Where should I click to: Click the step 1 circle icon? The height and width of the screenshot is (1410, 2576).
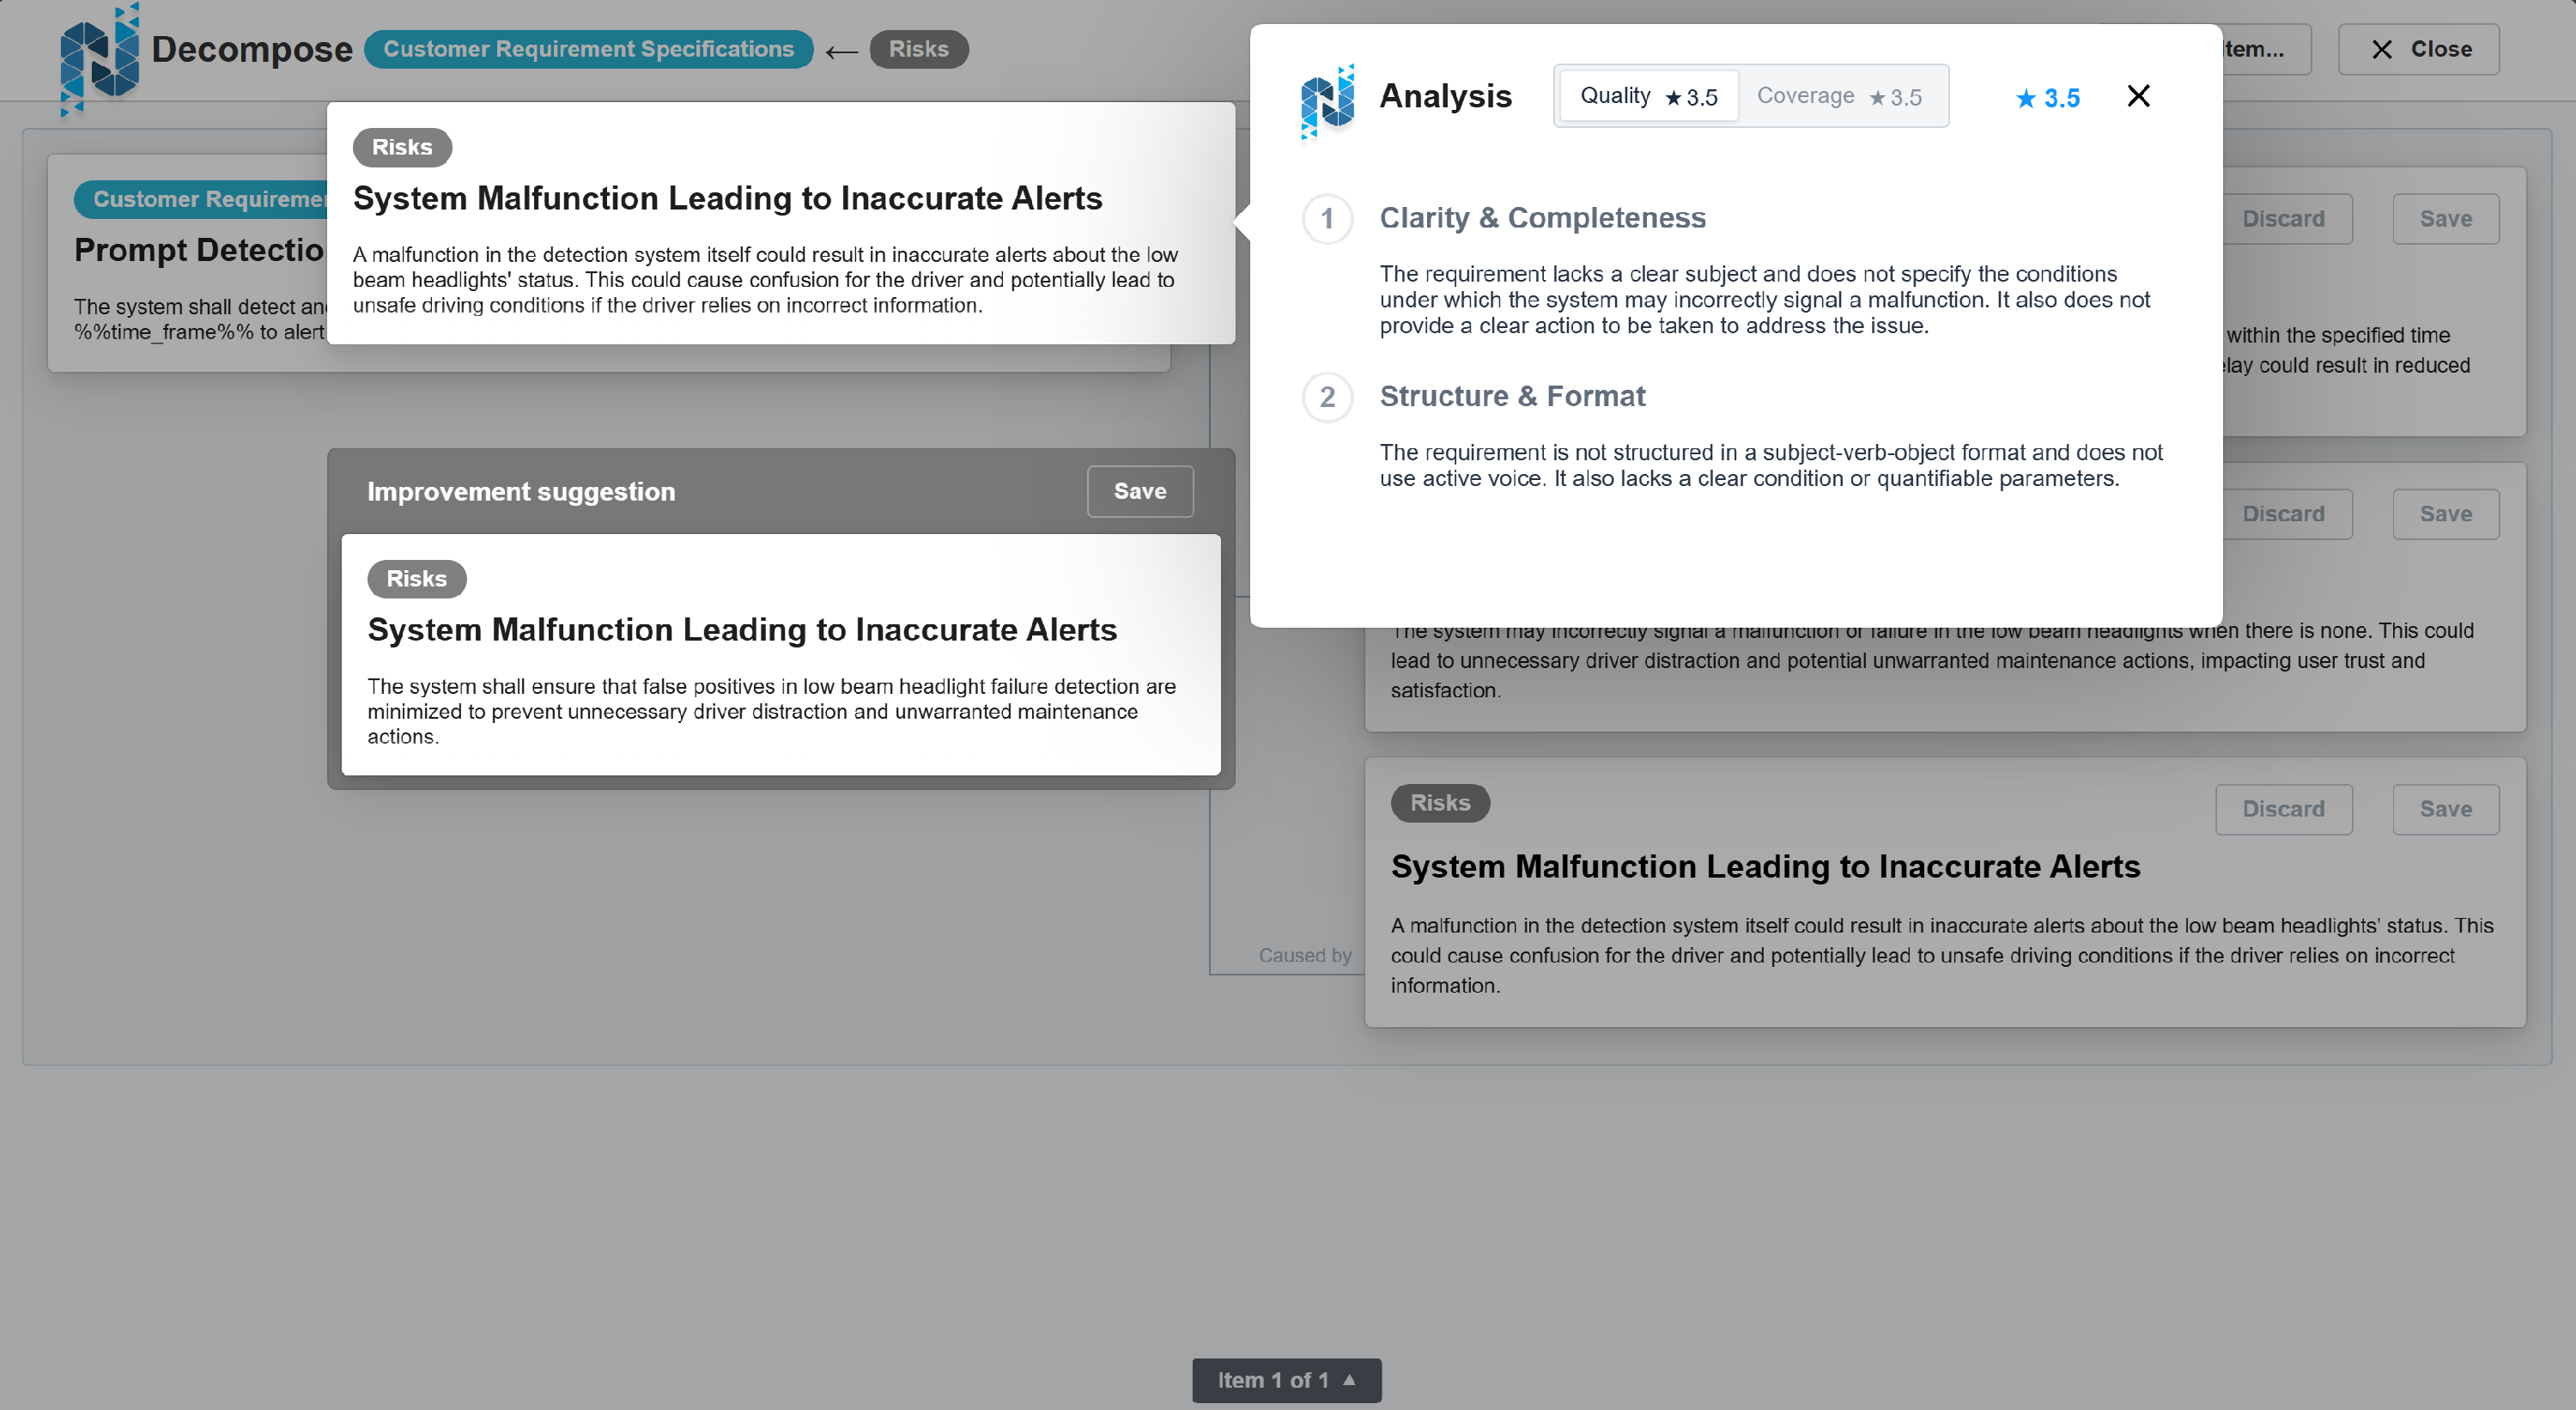tap(1327, 218)
